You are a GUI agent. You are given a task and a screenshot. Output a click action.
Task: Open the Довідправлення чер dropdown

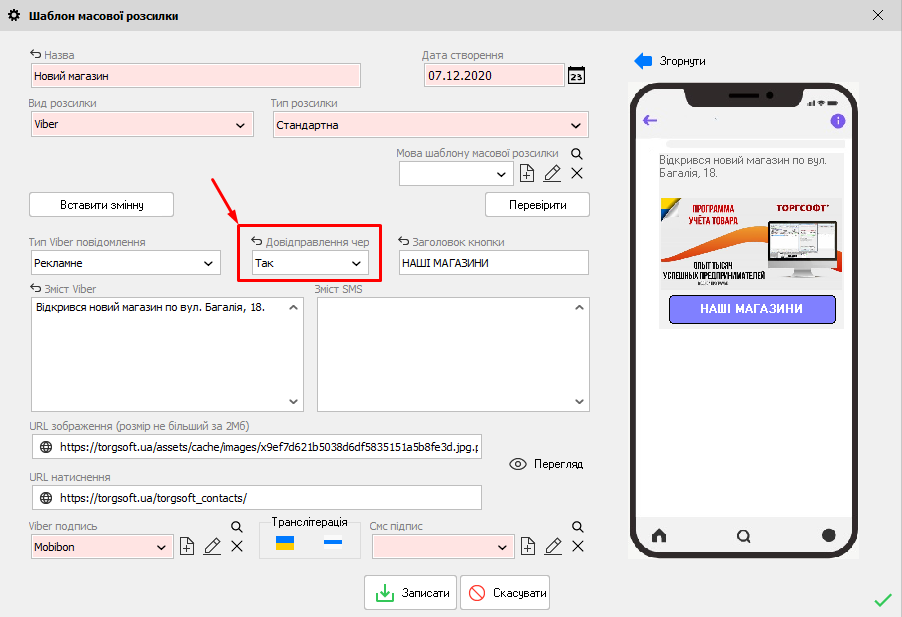tap(355, 263)
